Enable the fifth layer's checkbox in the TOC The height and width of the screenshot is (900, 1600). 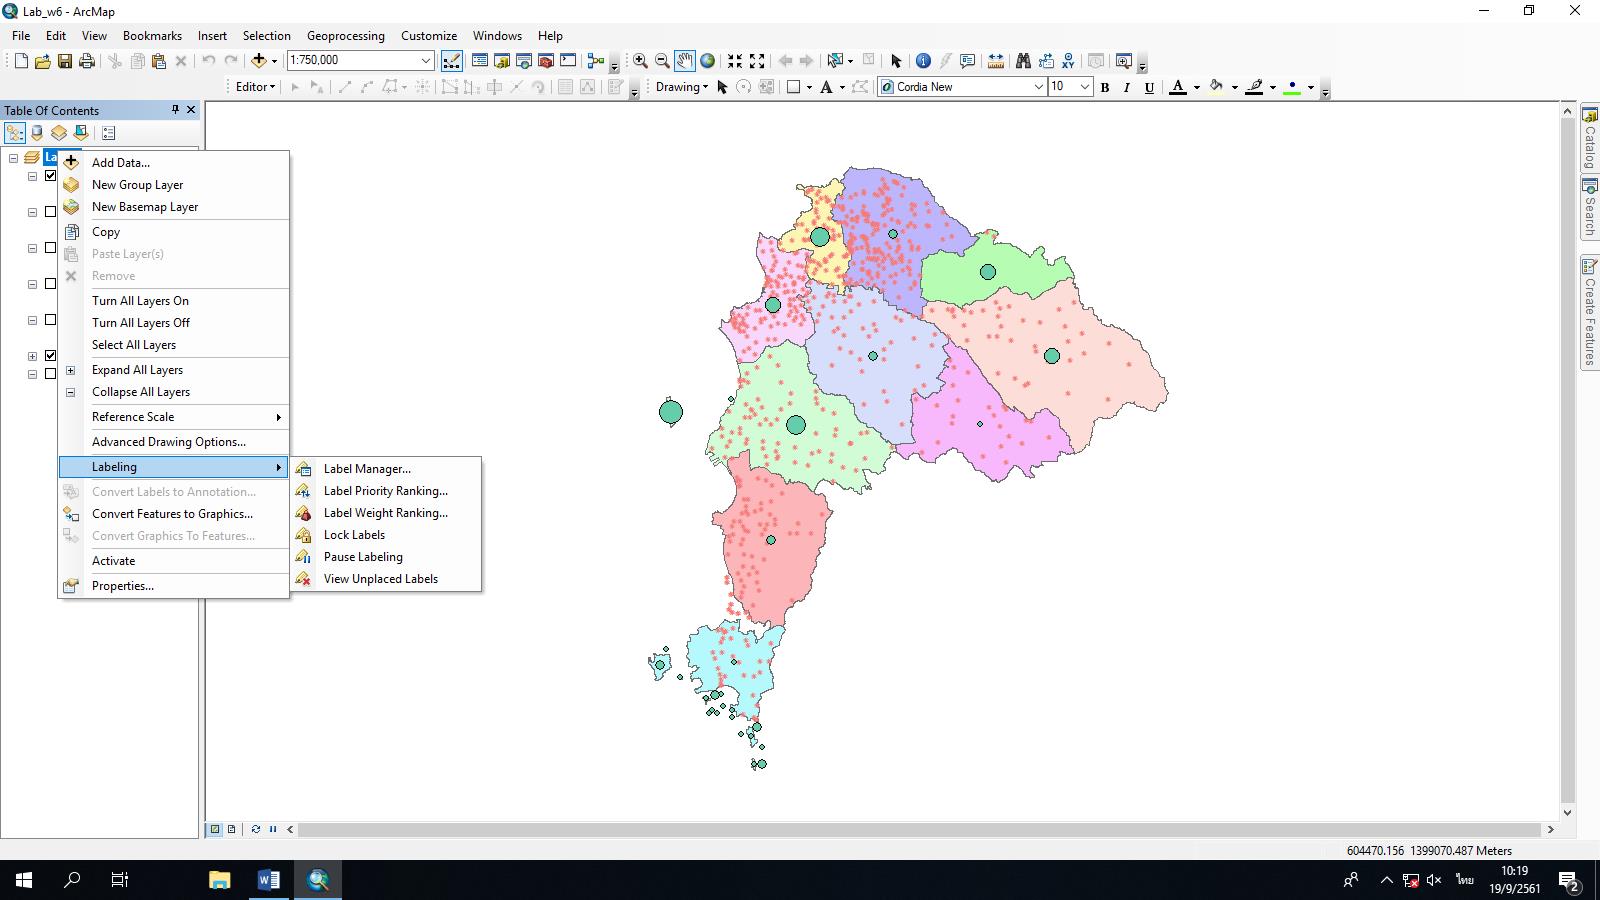coord(50,319)
